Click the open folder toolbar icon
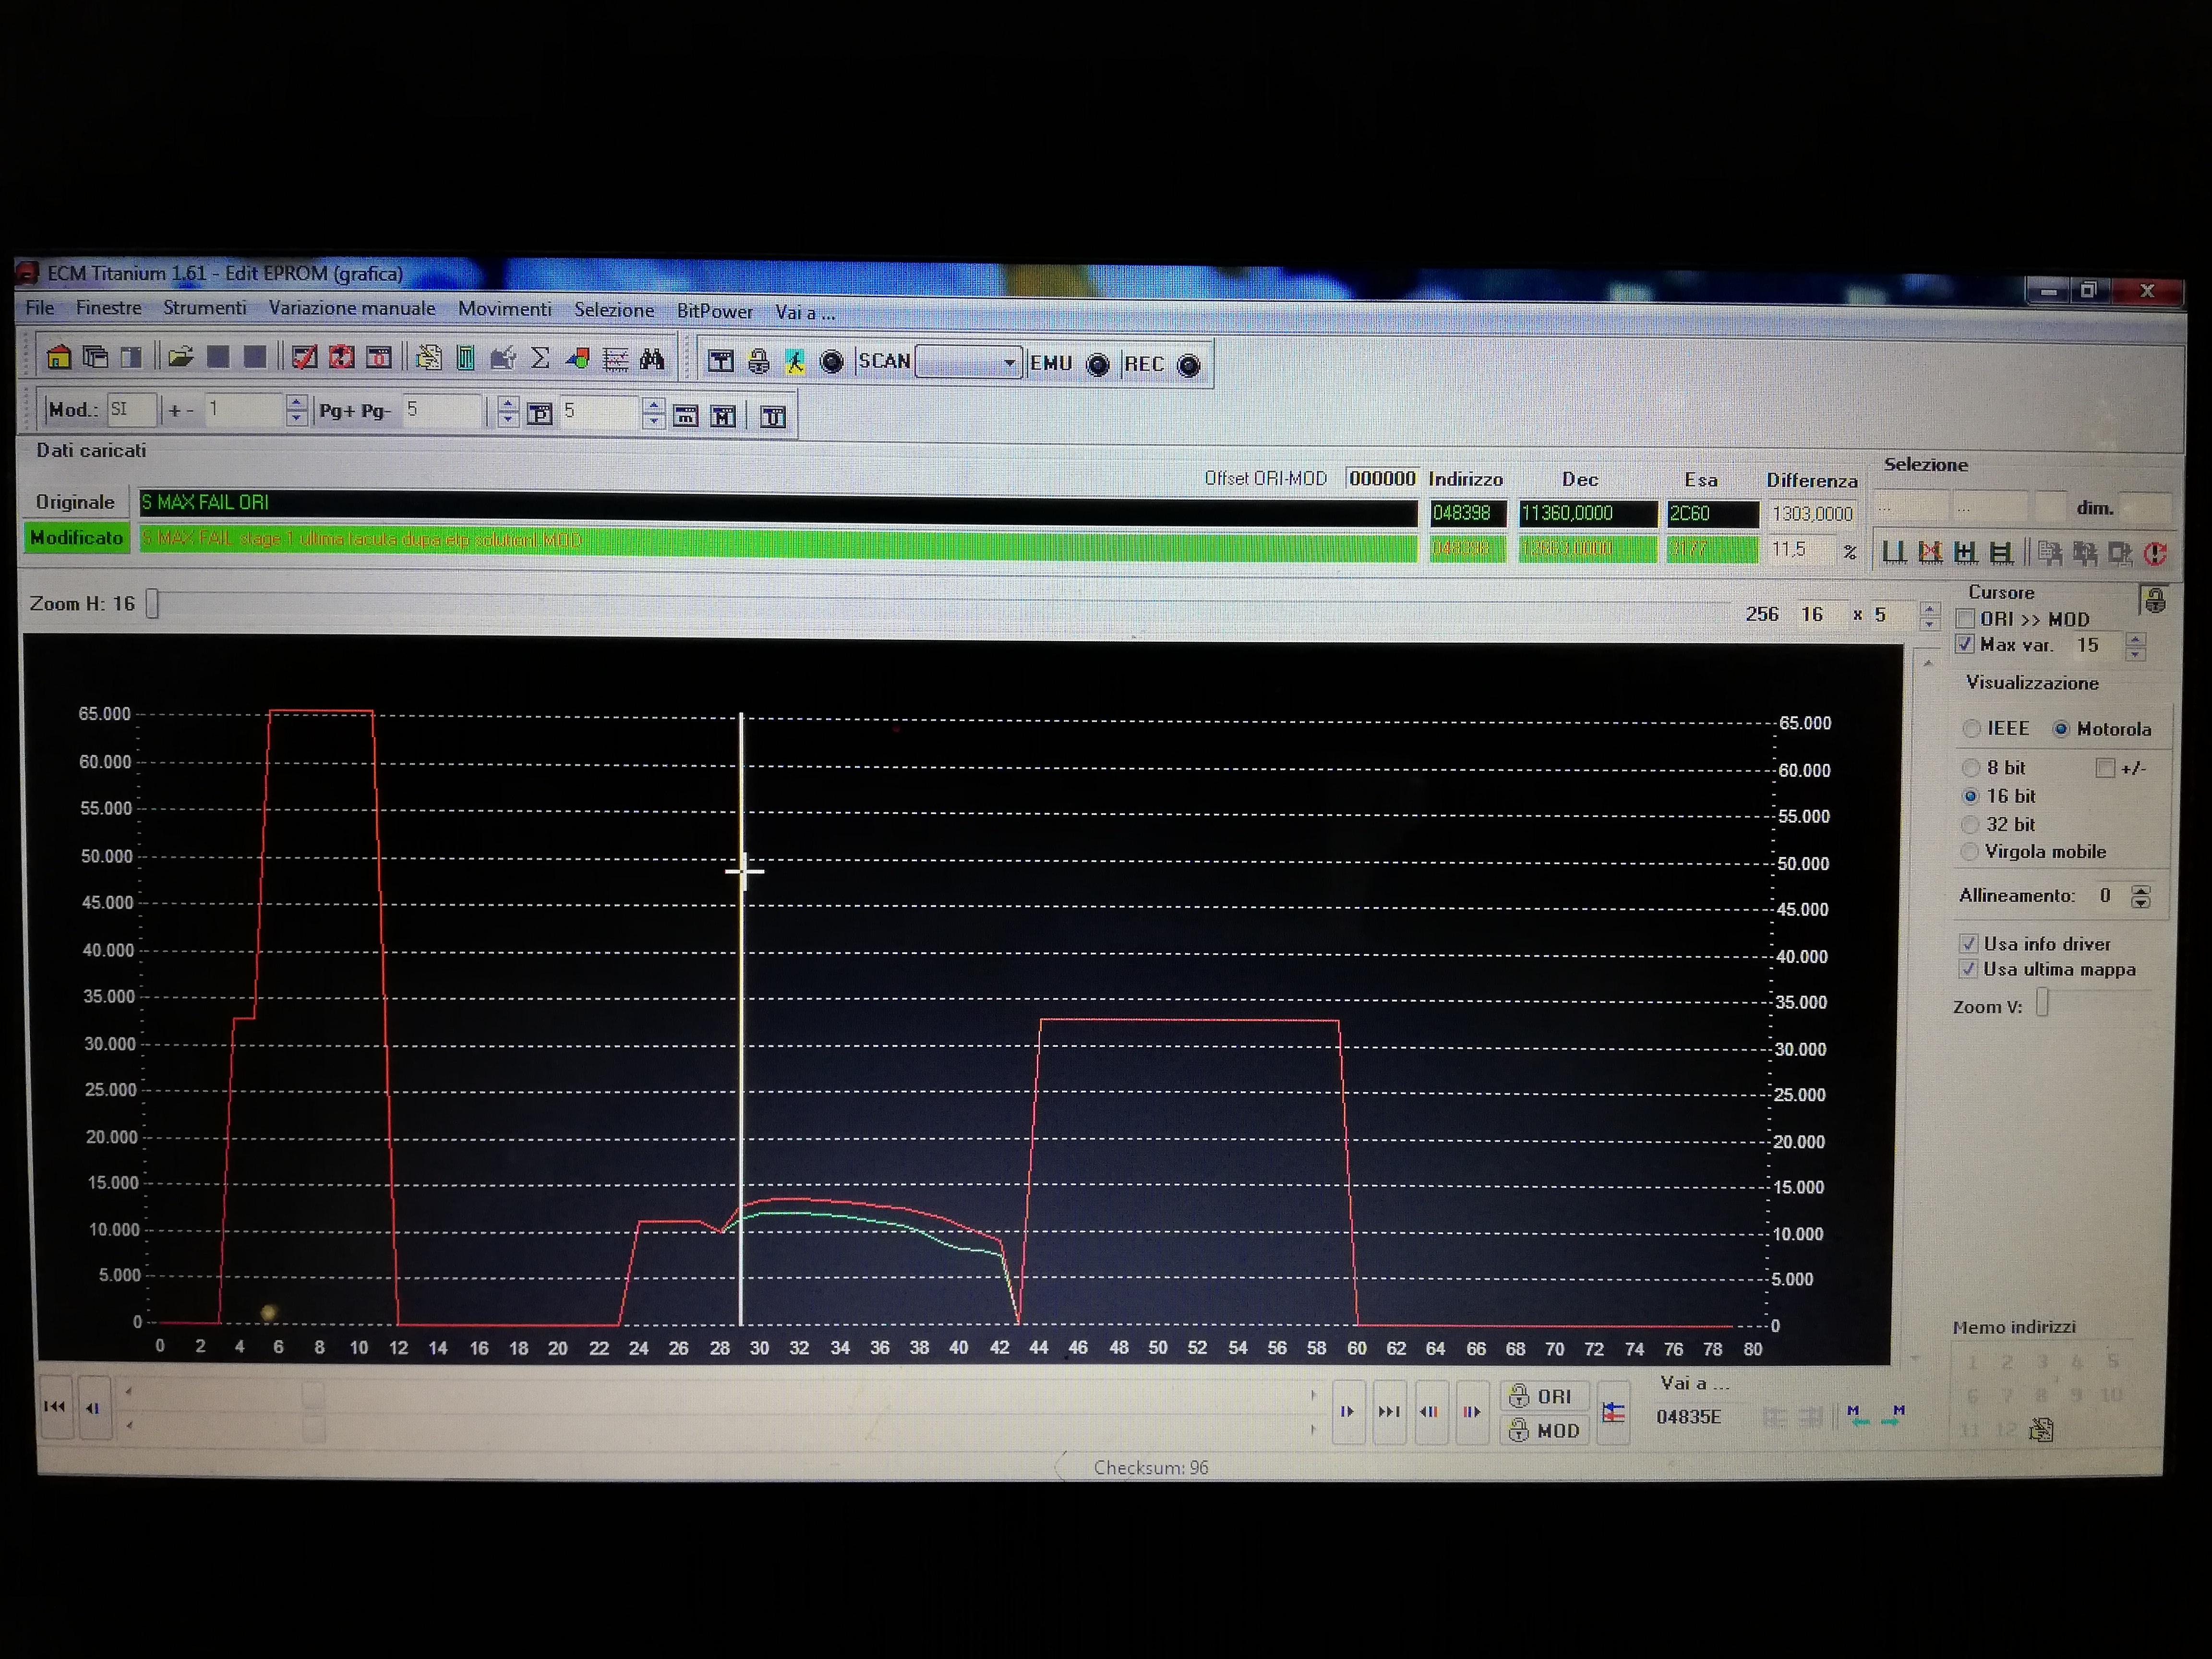Viewport: 2212px width, 1659px height. pos(181,357)
